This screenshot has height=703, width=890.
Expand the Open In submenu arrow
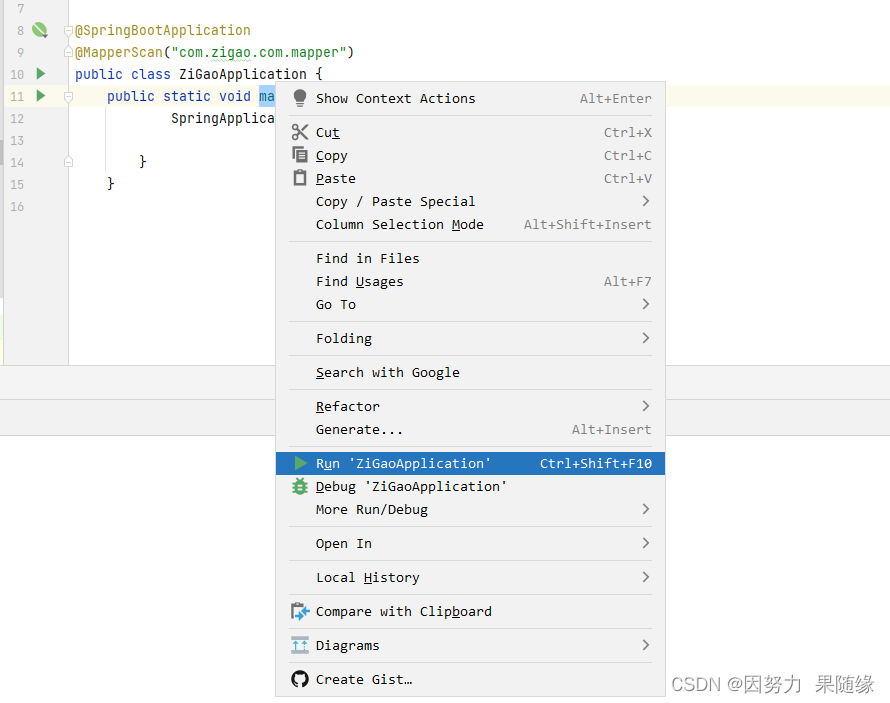pyautogui.click(x=645, y=543)
